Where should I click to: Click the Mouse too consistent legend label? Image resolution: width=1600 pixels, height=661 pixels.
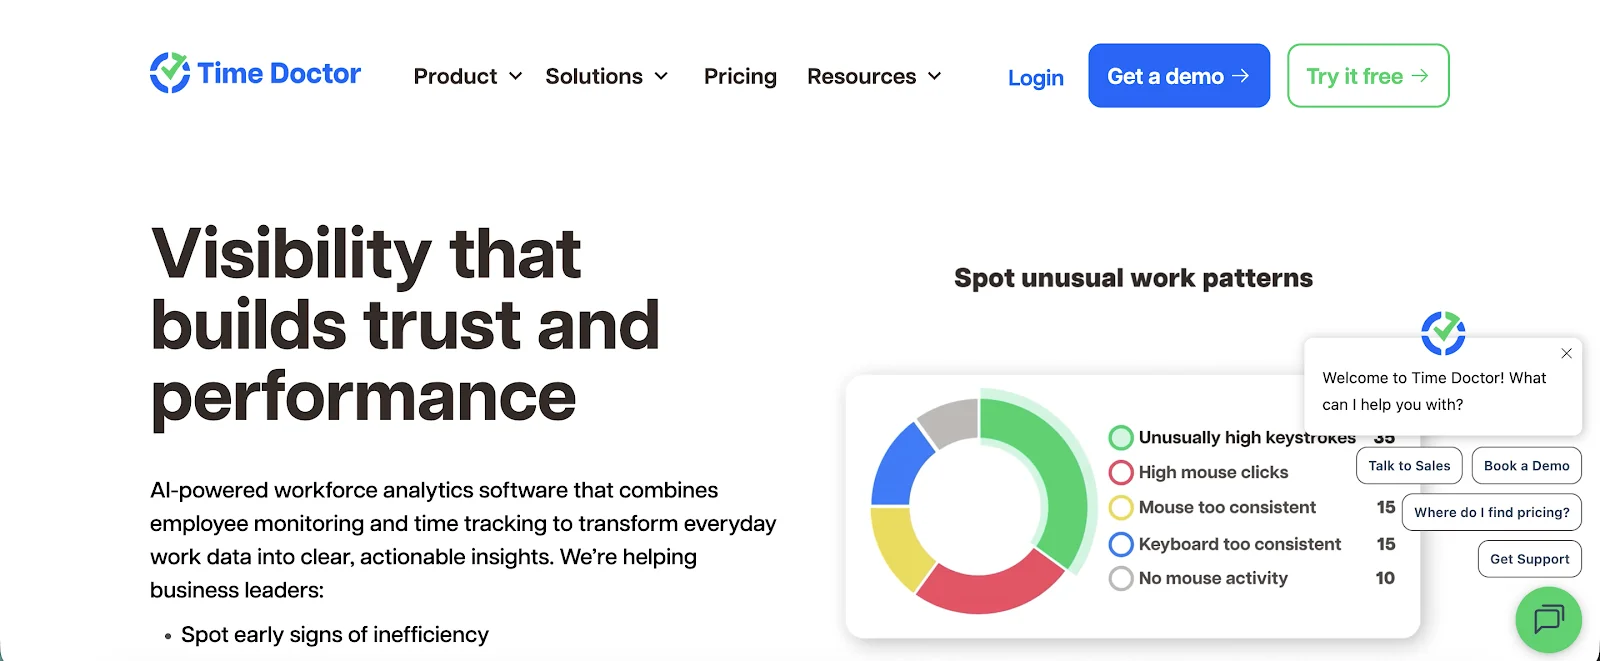click(1227, 508)
